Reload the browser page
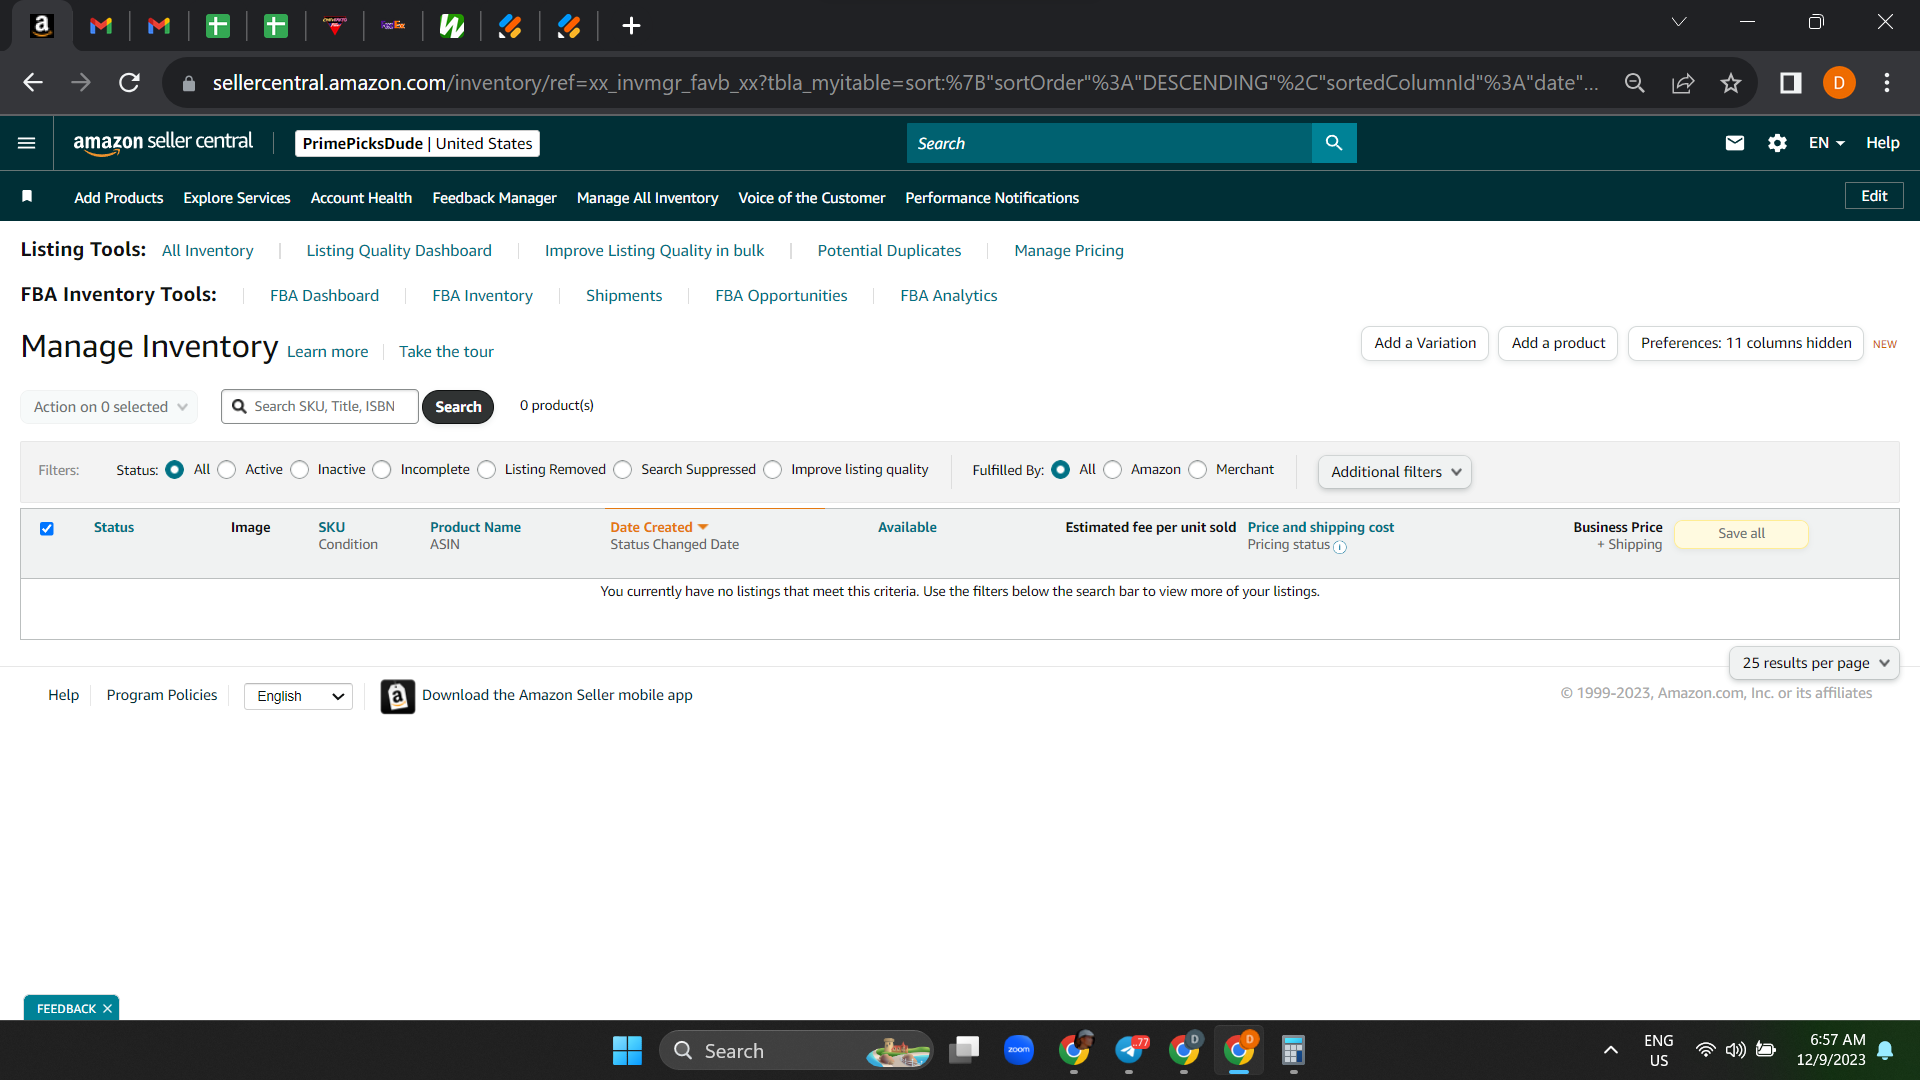 129,83
